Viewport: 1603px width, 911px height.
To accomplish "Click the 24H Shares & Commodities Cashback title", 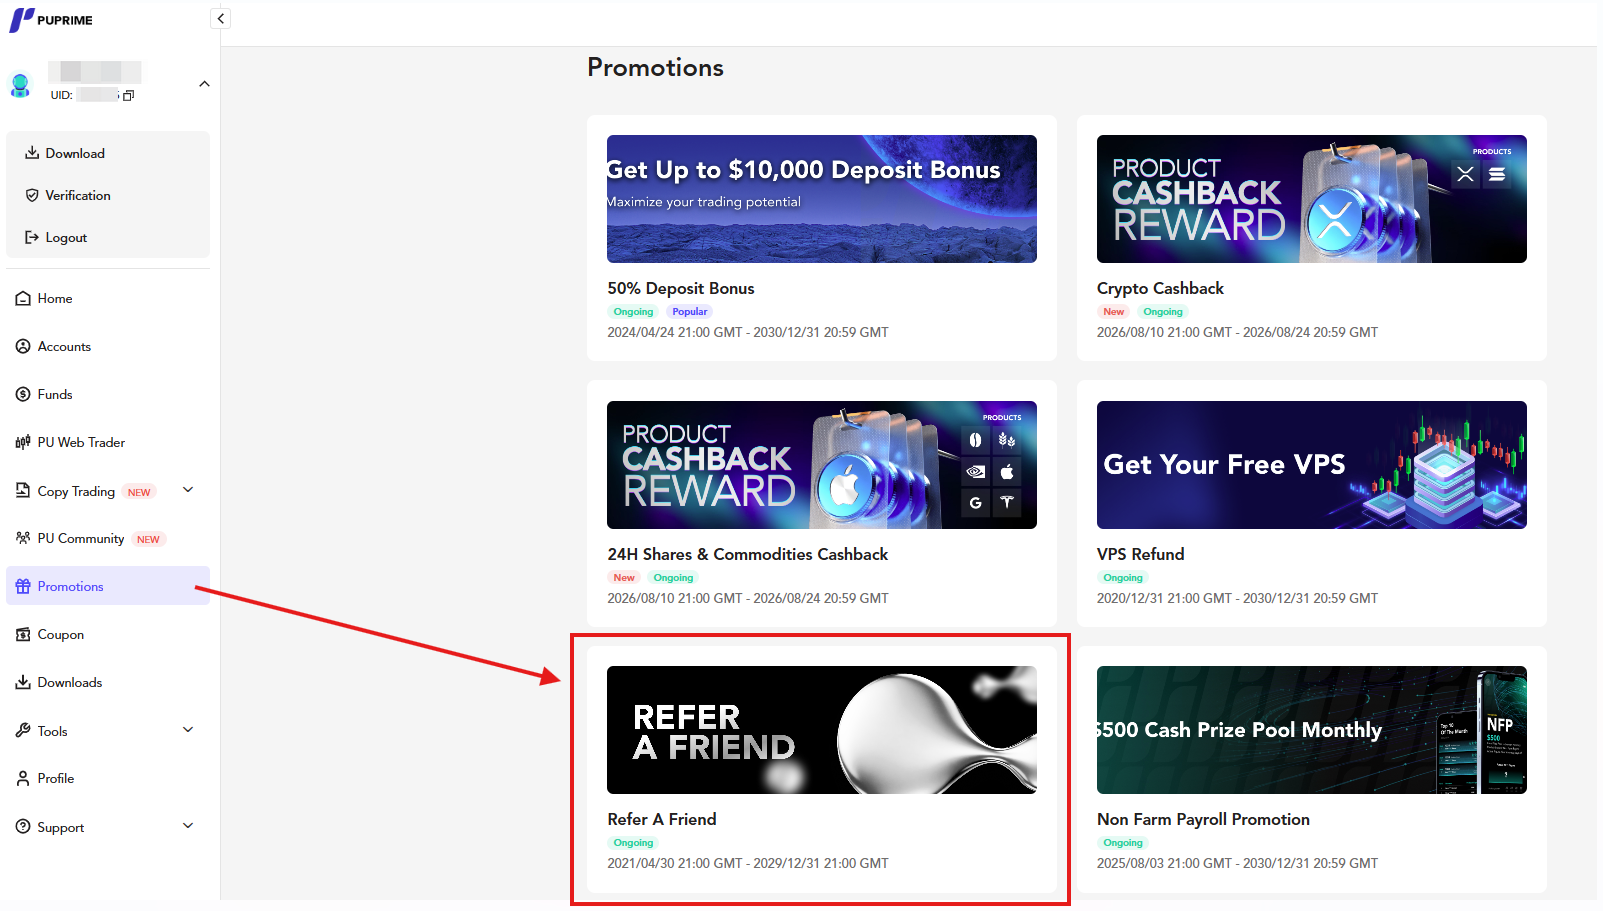I will point(748,554).
